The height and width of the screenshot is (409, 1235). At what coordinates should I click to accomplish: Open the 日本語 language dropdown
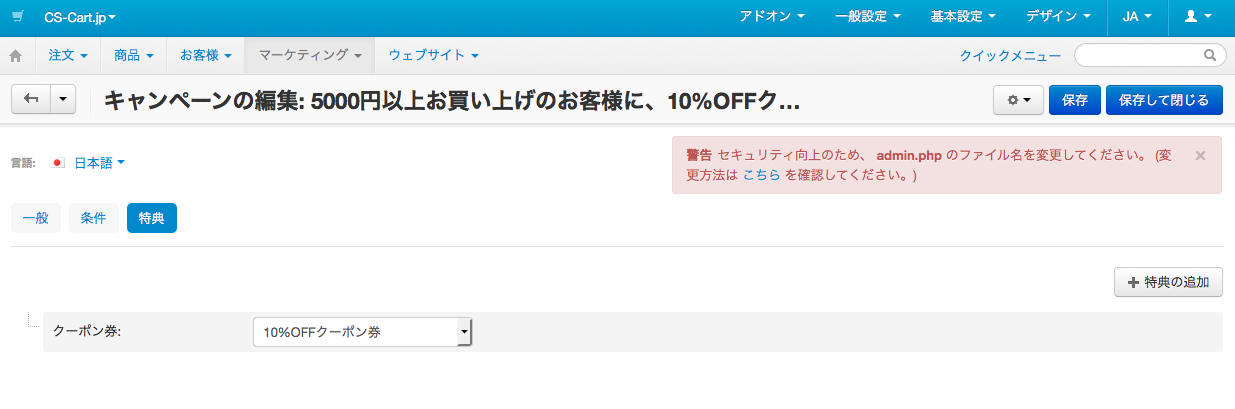pyautogui.click(x=99, y=163)
